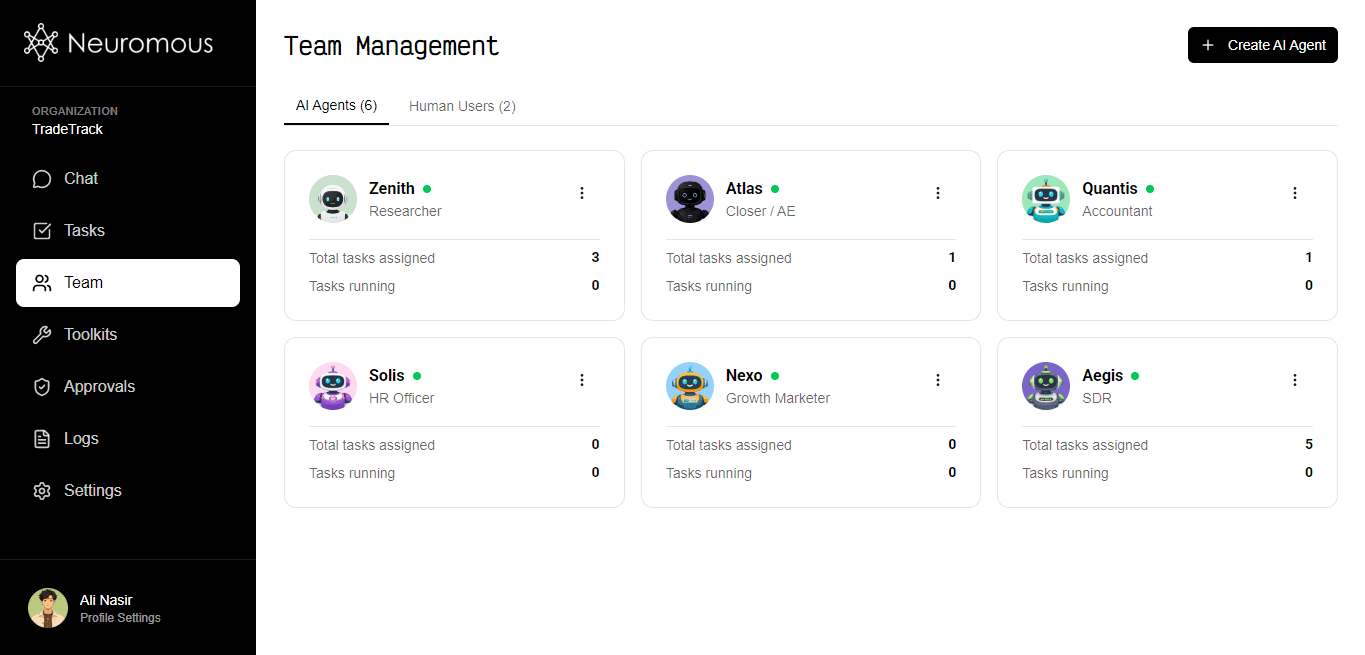Click the Approvals shield icon

[x=42, y=387]
